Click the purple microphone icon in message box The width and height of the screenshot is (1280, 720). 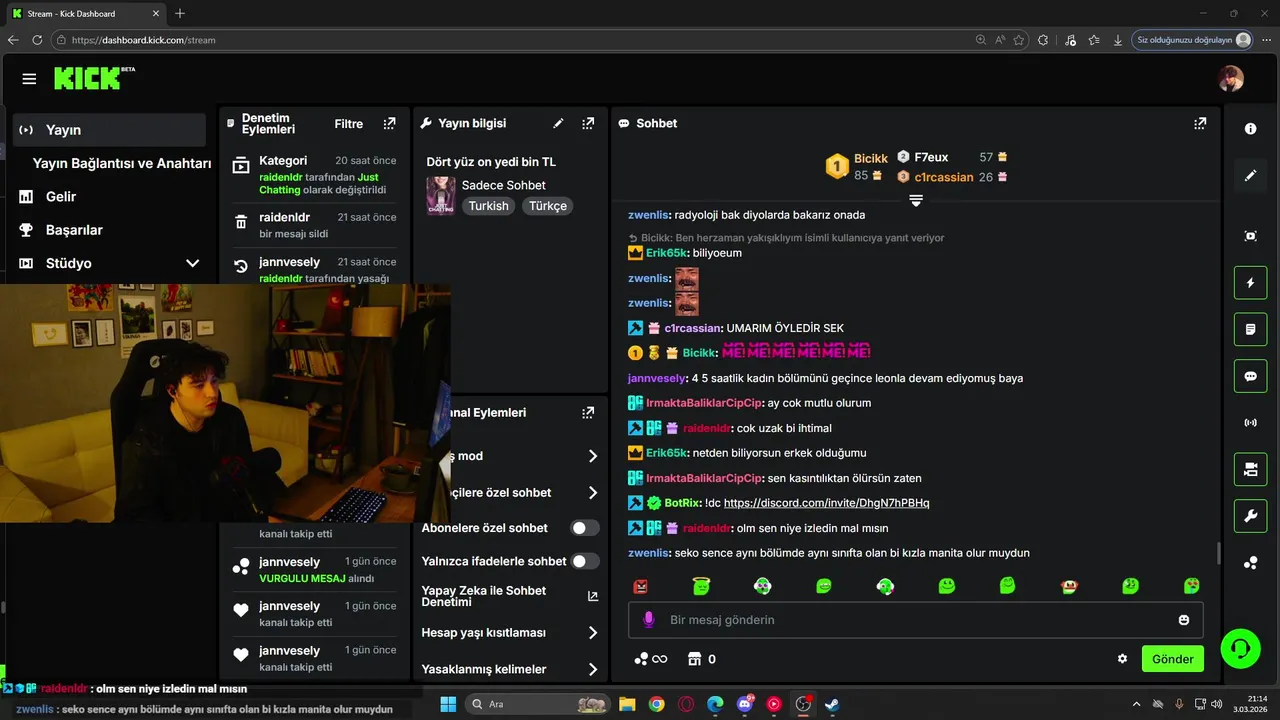click(648, 620)
